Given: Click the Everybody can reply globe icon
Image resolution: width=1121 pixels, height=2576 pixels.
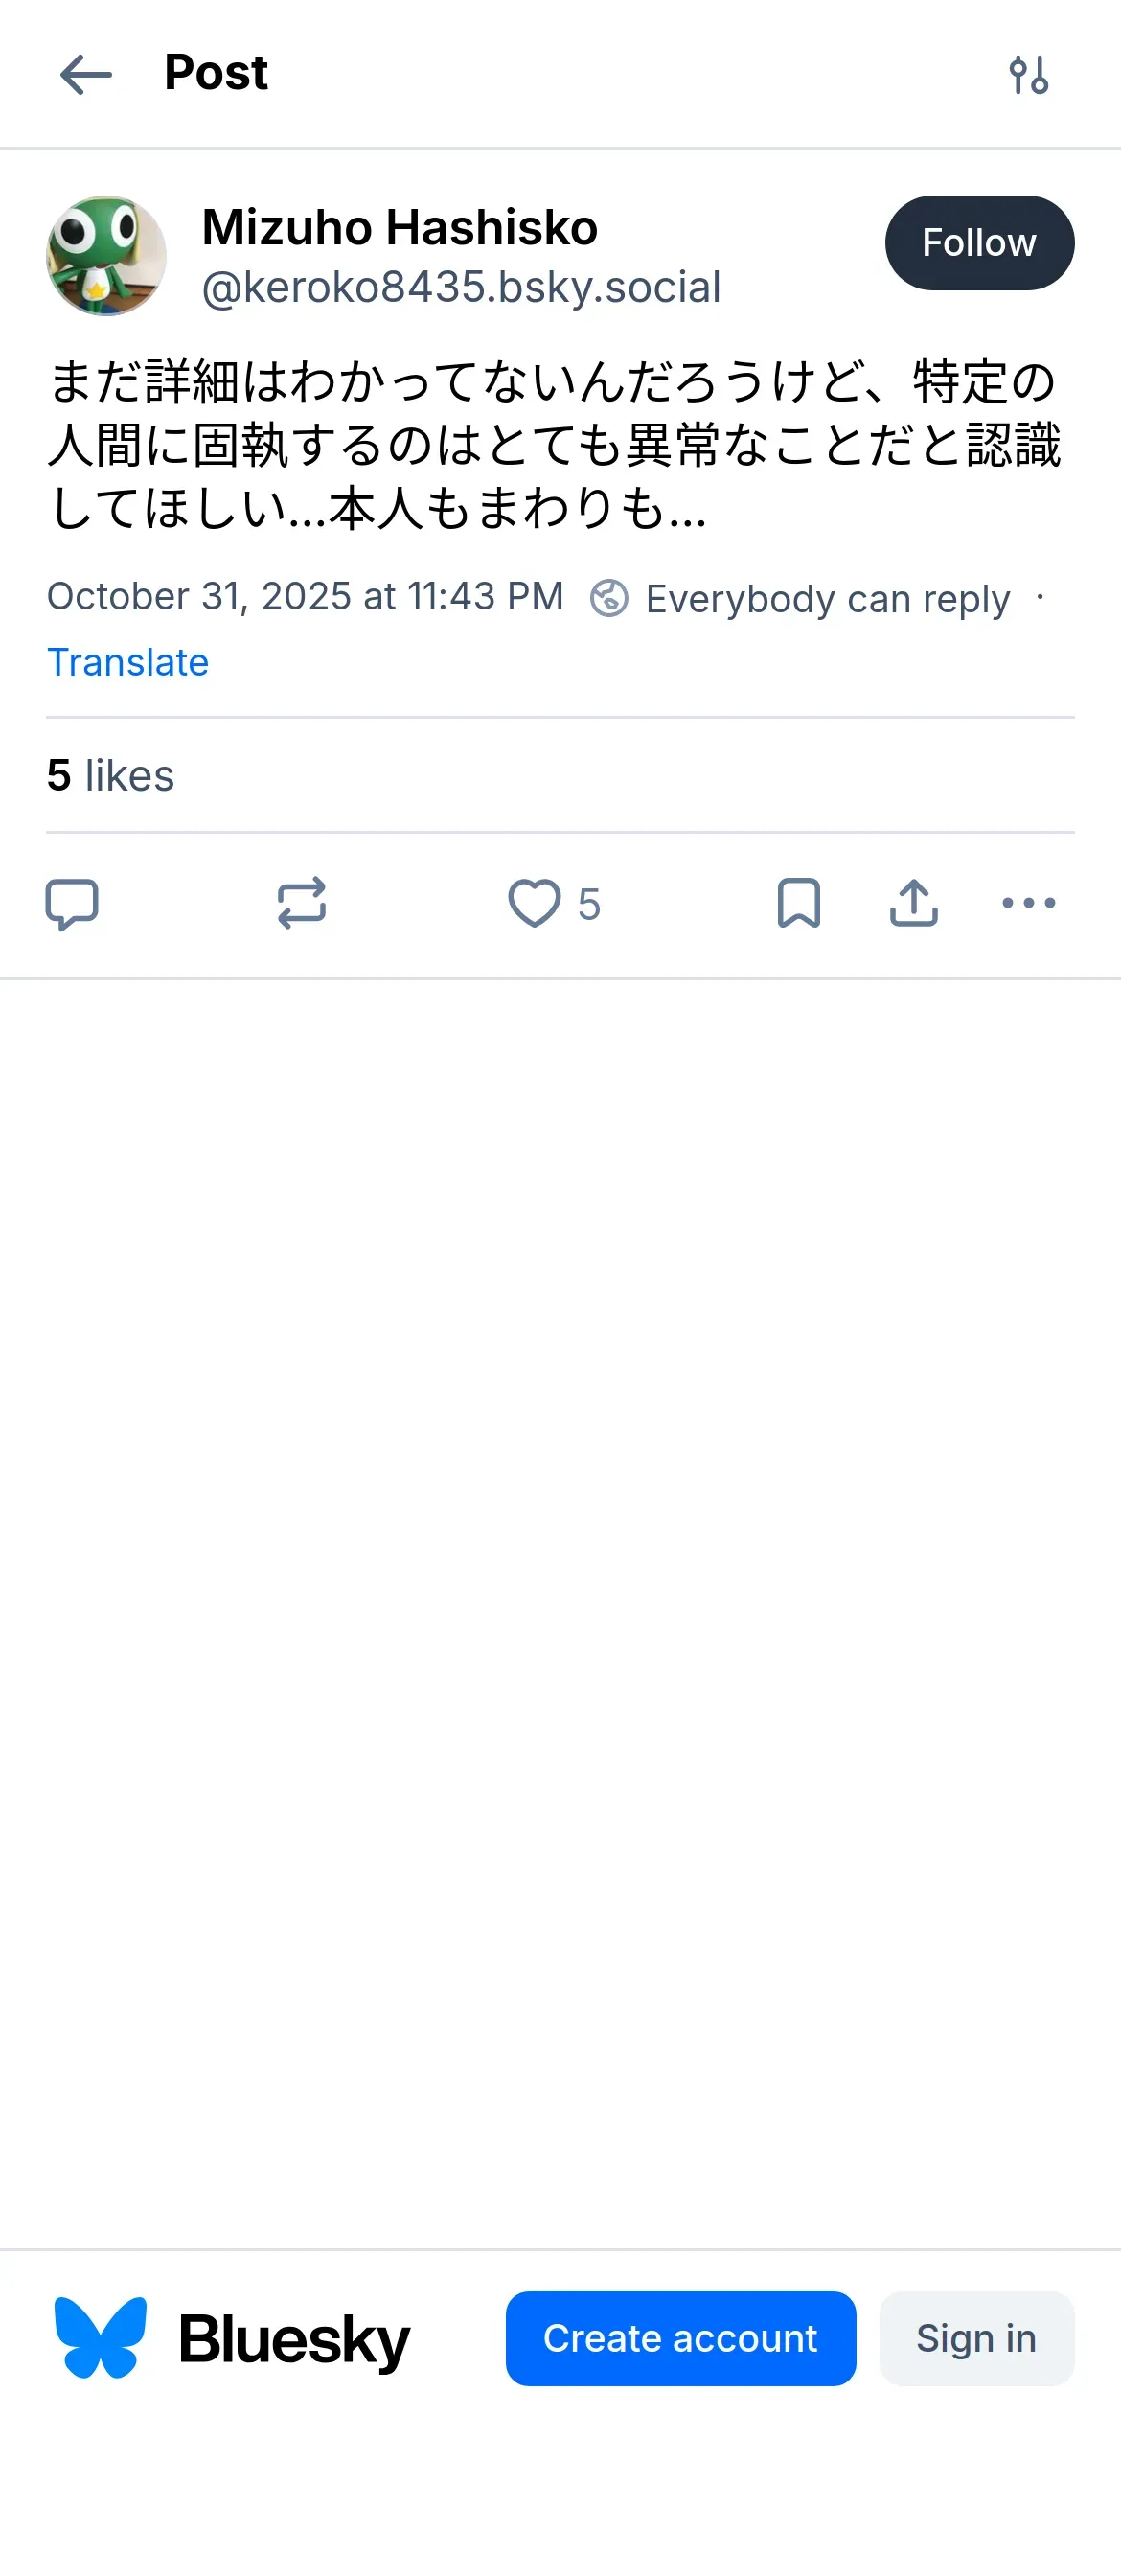Looking at the screenshot, I should pos(609,598).
